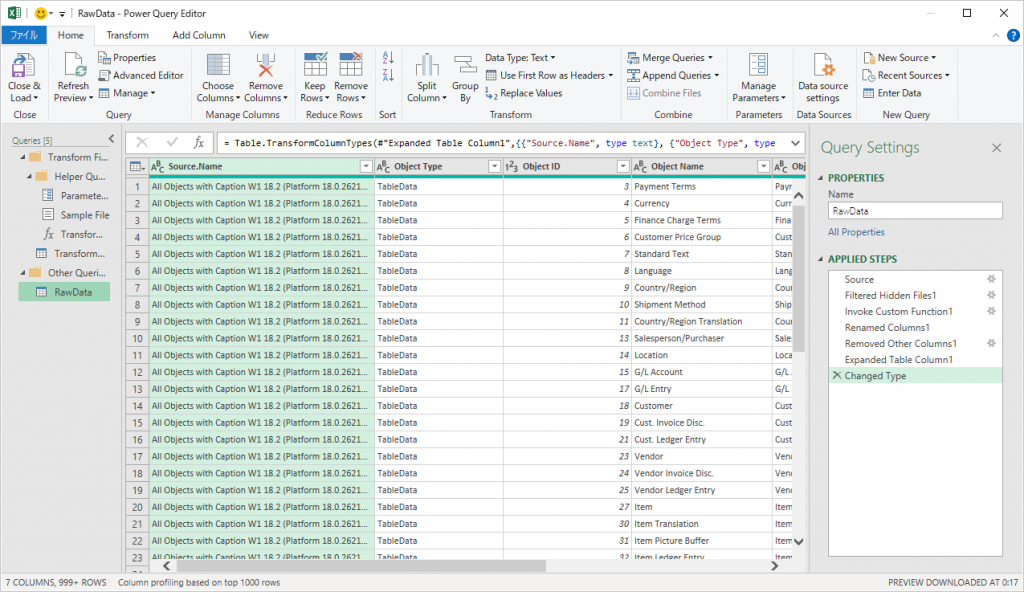Screen dimensions: 1024x592
Task: Click the Manage Parameters icon
Action: coord(758,66)
